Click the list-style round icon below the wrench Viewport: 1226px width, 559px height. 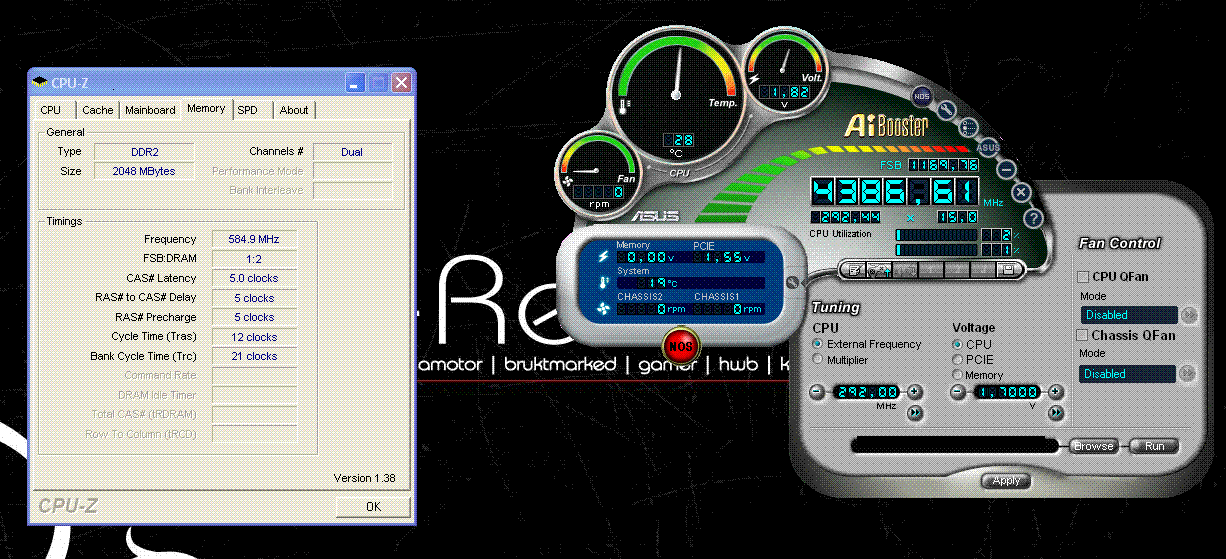tap(968, 127)
